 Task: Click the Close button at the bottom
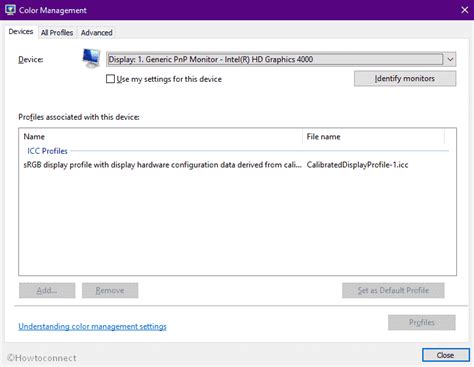(x=446, y=355)
